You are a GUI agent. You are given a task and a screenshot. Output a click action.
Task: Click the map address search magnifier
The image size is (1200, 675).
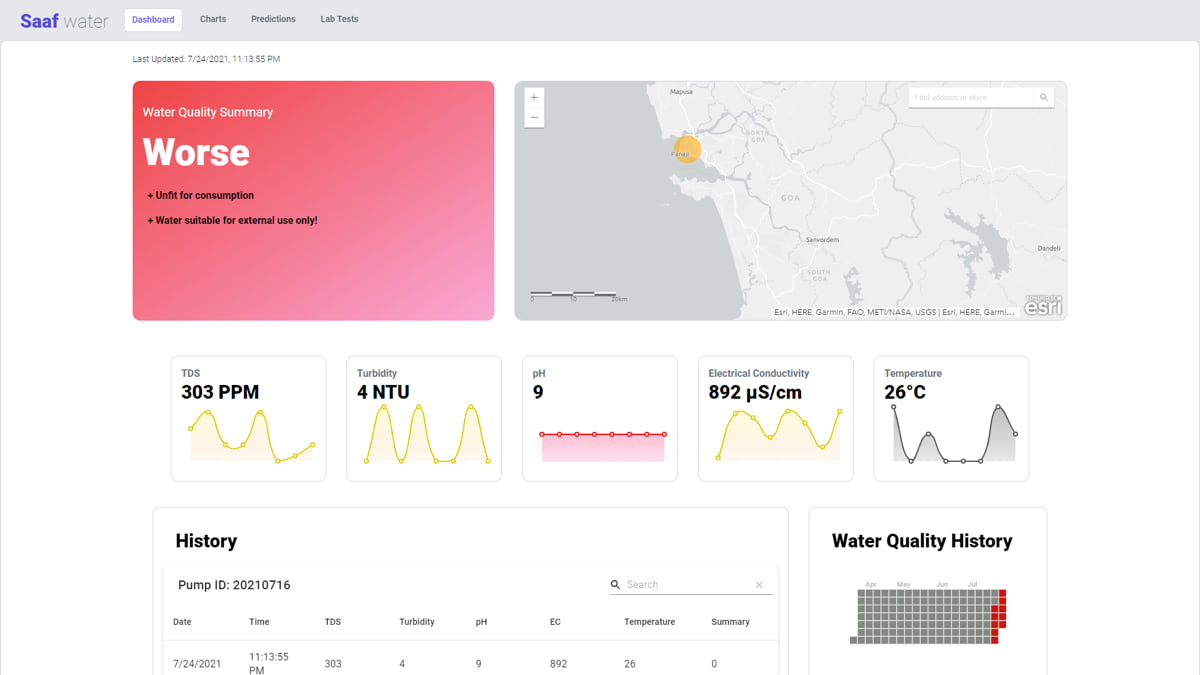(x=1044, y=98)
